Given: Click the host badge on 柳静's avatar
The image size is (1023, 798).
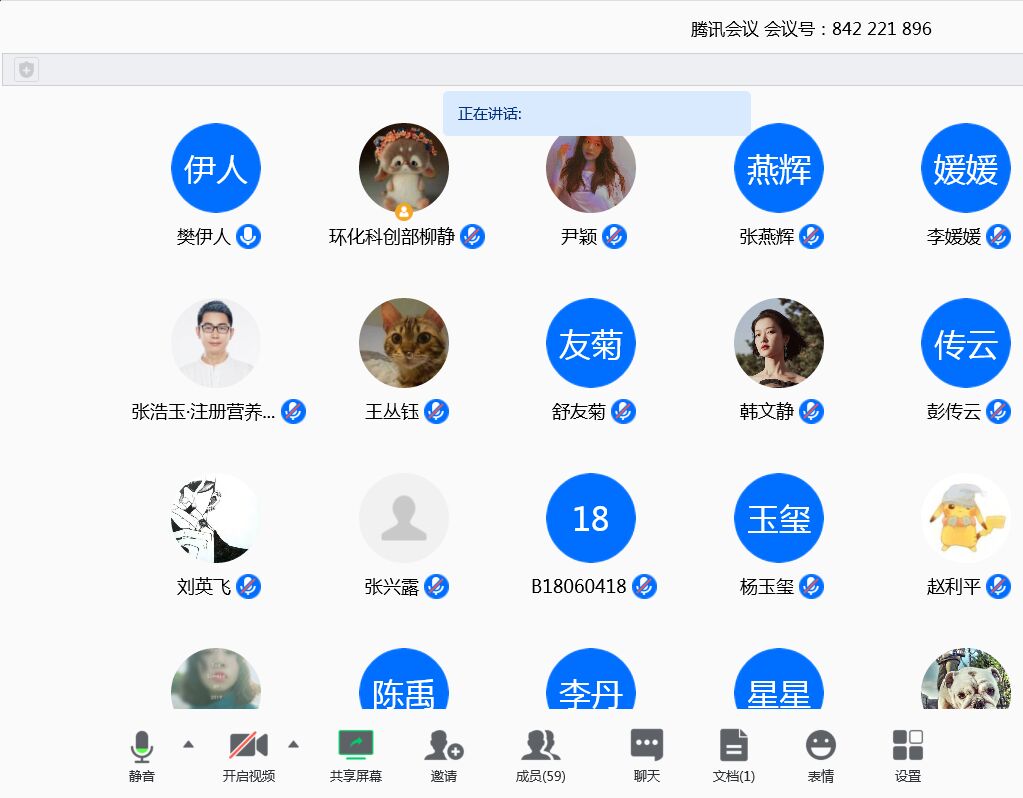Looking at the screenshot, I should coord(404,212).
